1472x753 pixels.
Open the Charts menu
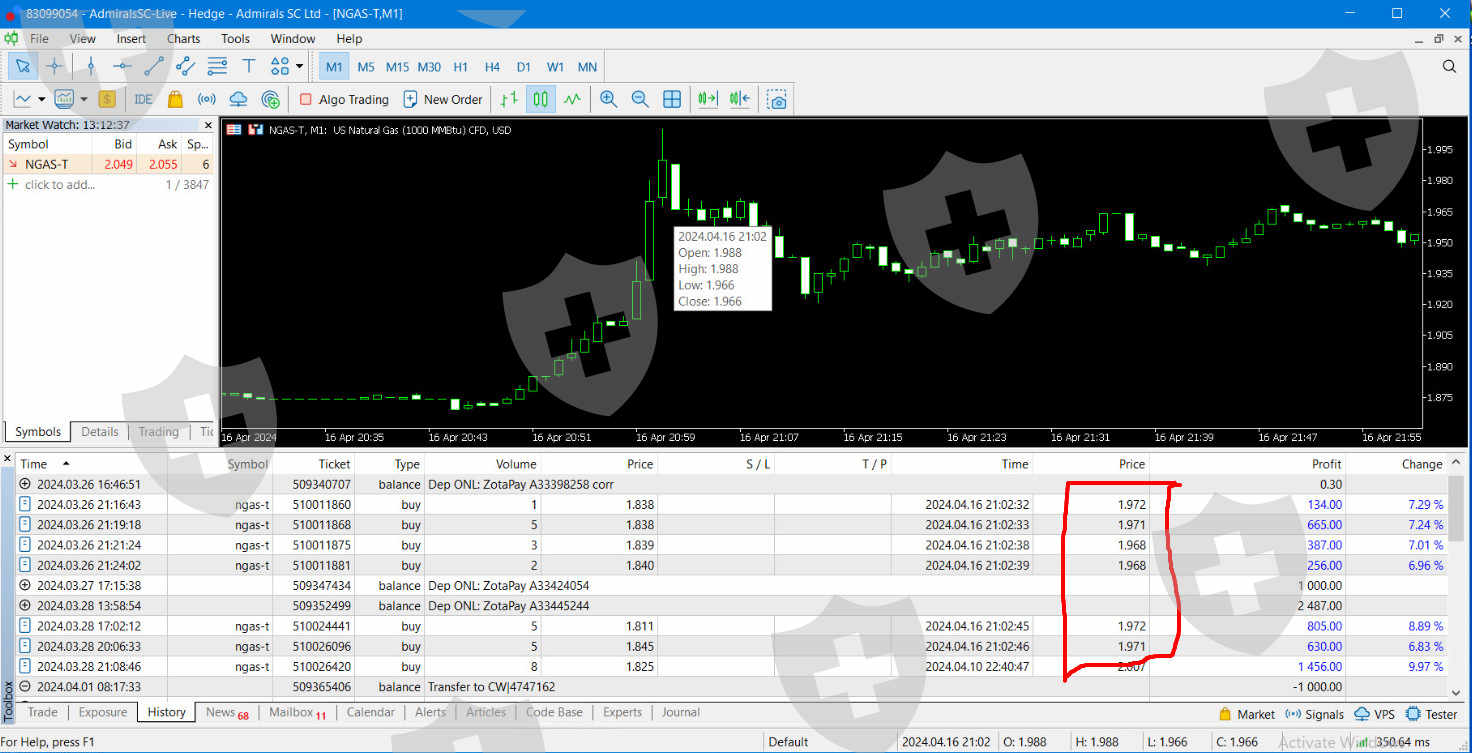[183, 39]
